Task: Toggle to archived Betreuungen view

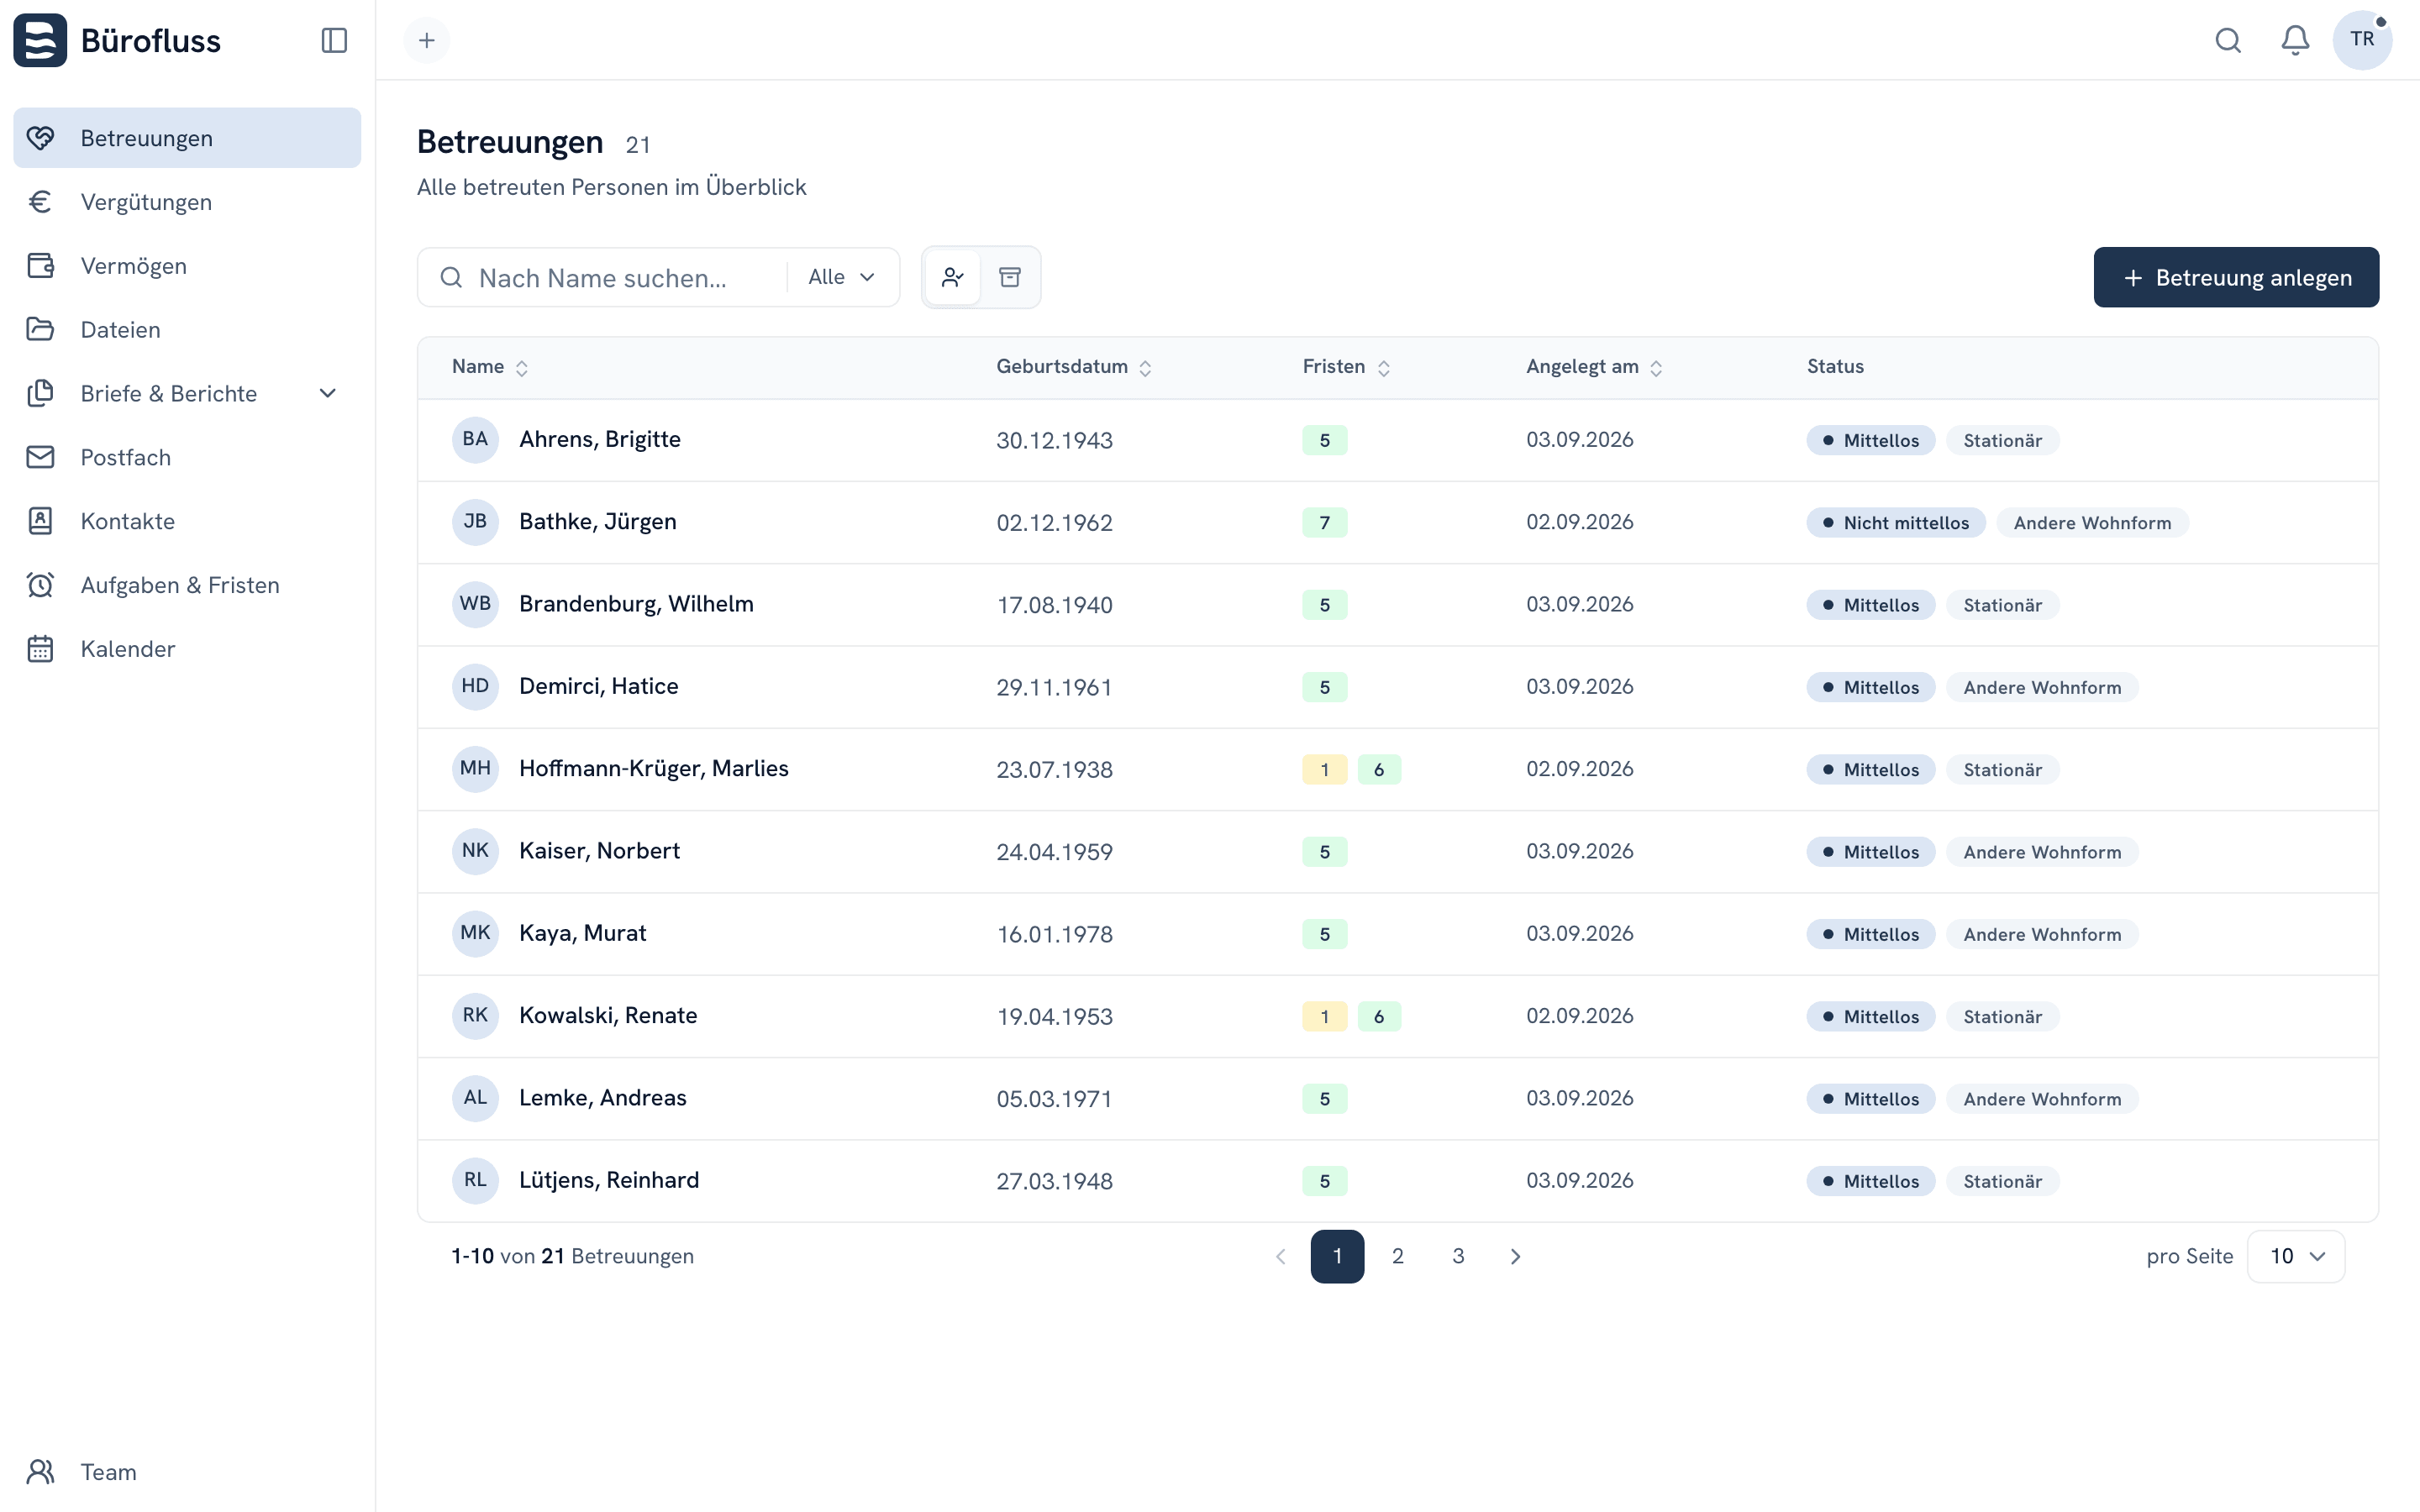Action: pos(1010,277)
